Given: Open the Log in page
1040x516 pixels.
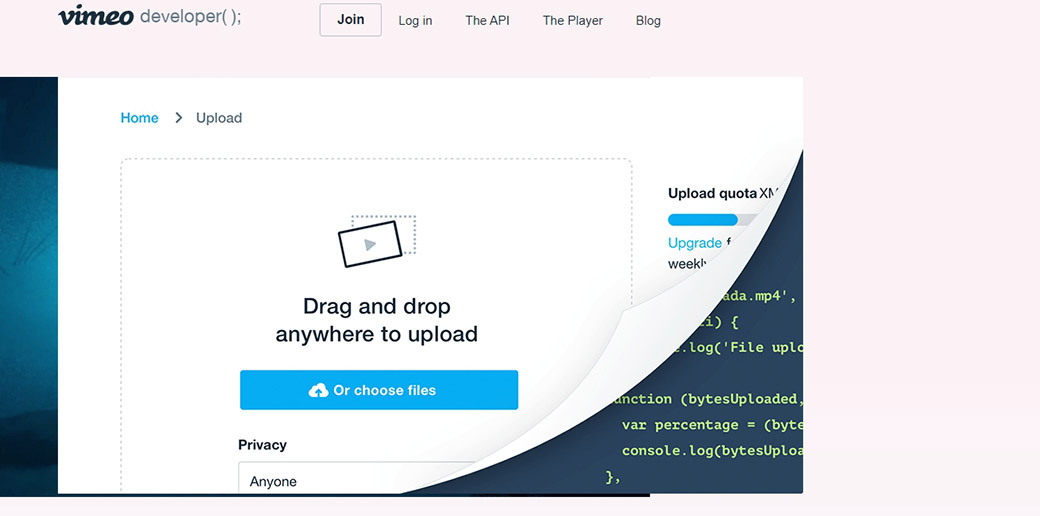Looking at the screenshot, I should [415, 20].
